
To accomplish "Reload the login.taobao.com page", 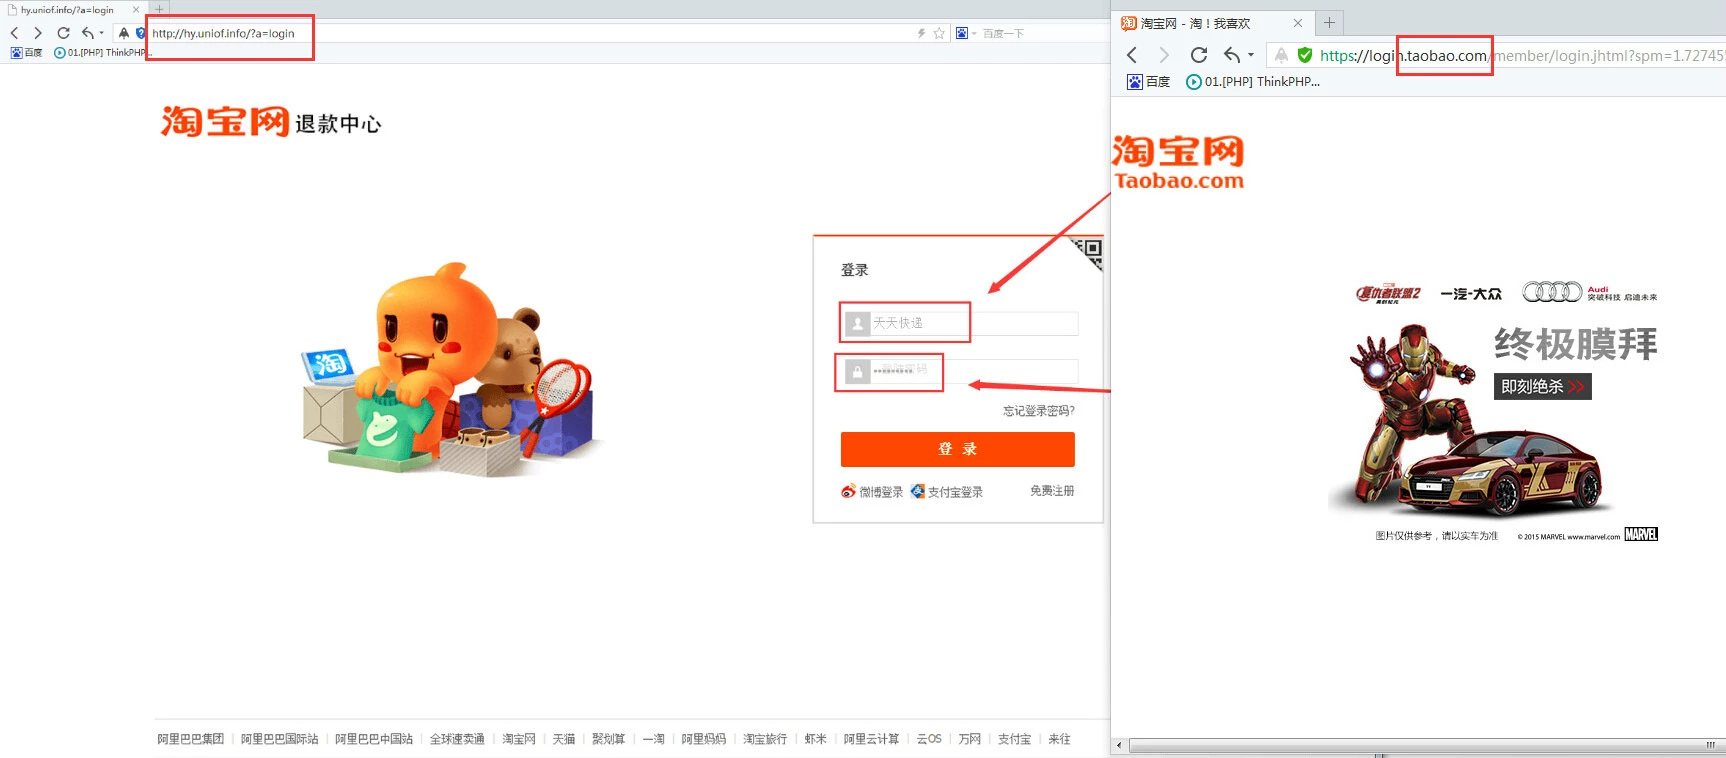I will (1199, 55).
